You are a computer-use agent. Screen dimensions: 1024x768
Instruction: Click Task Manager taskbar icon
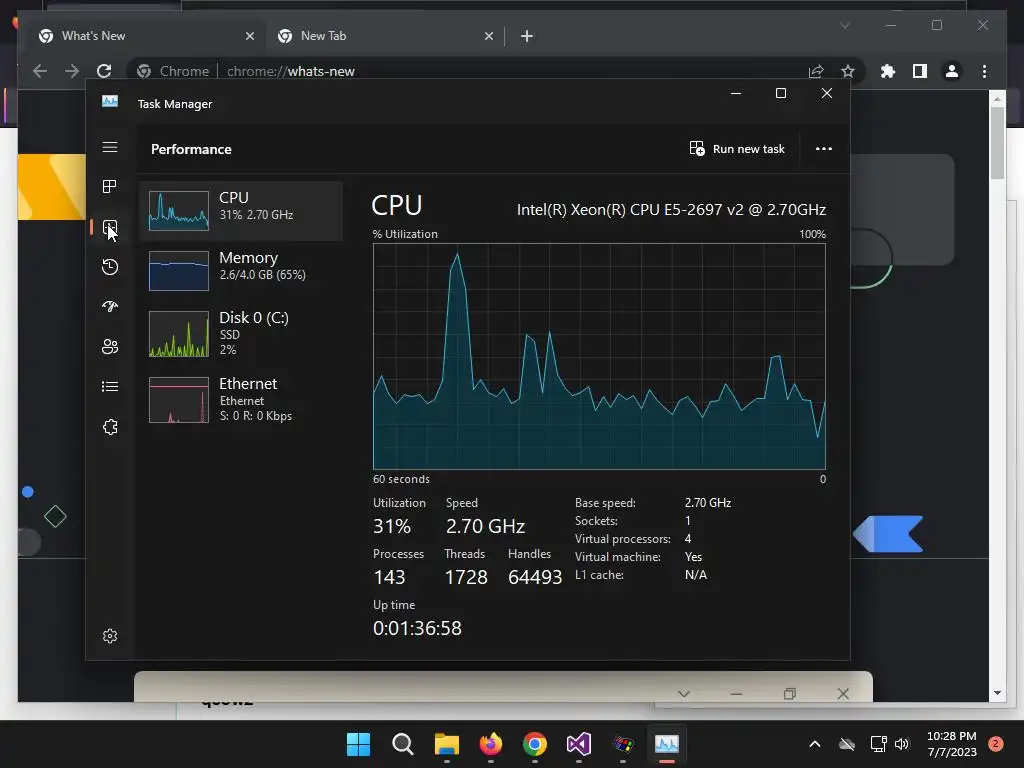[667, 744]
